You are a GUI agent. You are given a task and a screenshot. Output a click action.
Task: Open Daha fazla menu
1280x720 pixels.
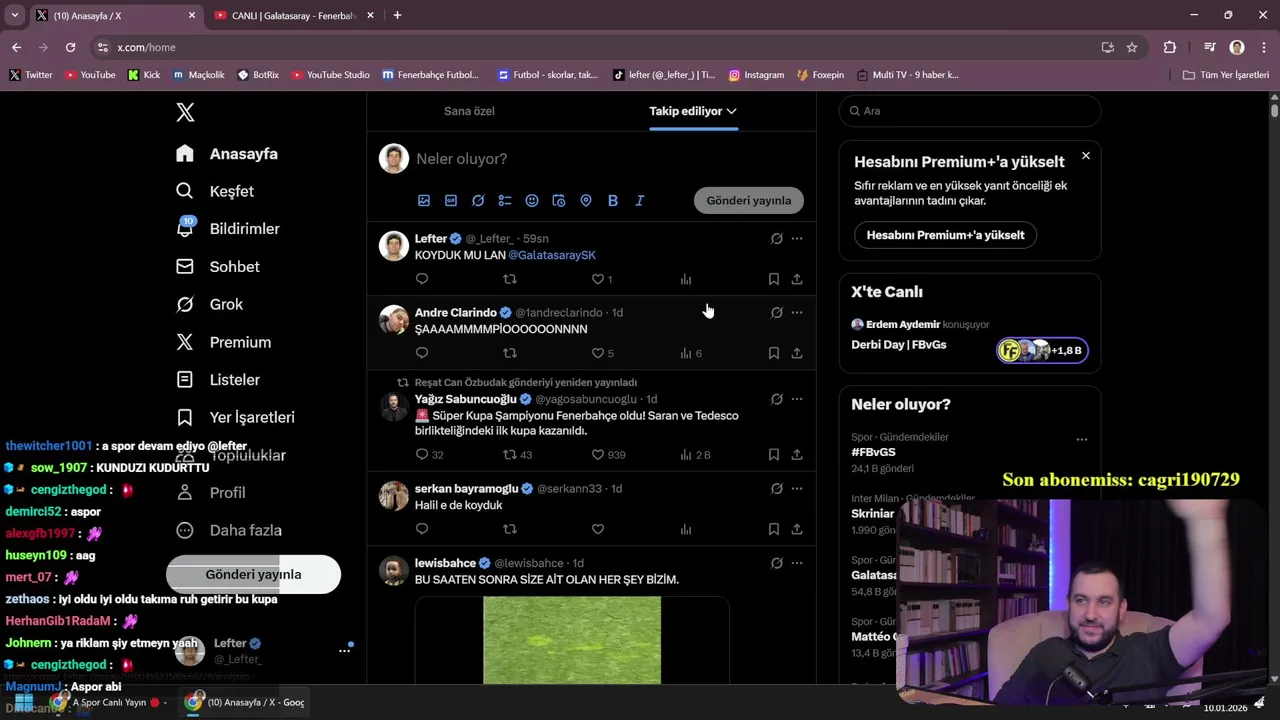[x=229, y=530]
